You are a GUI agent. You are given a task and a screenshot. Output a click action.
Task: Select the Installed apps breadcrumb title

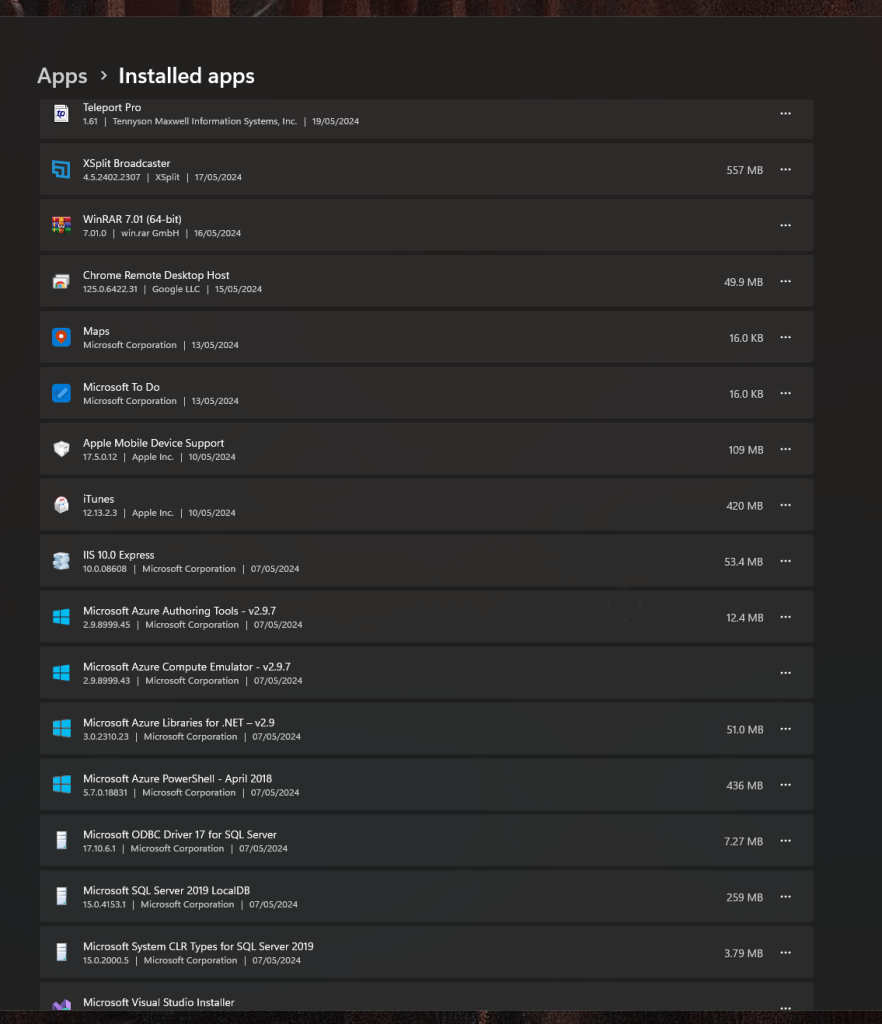187,76
